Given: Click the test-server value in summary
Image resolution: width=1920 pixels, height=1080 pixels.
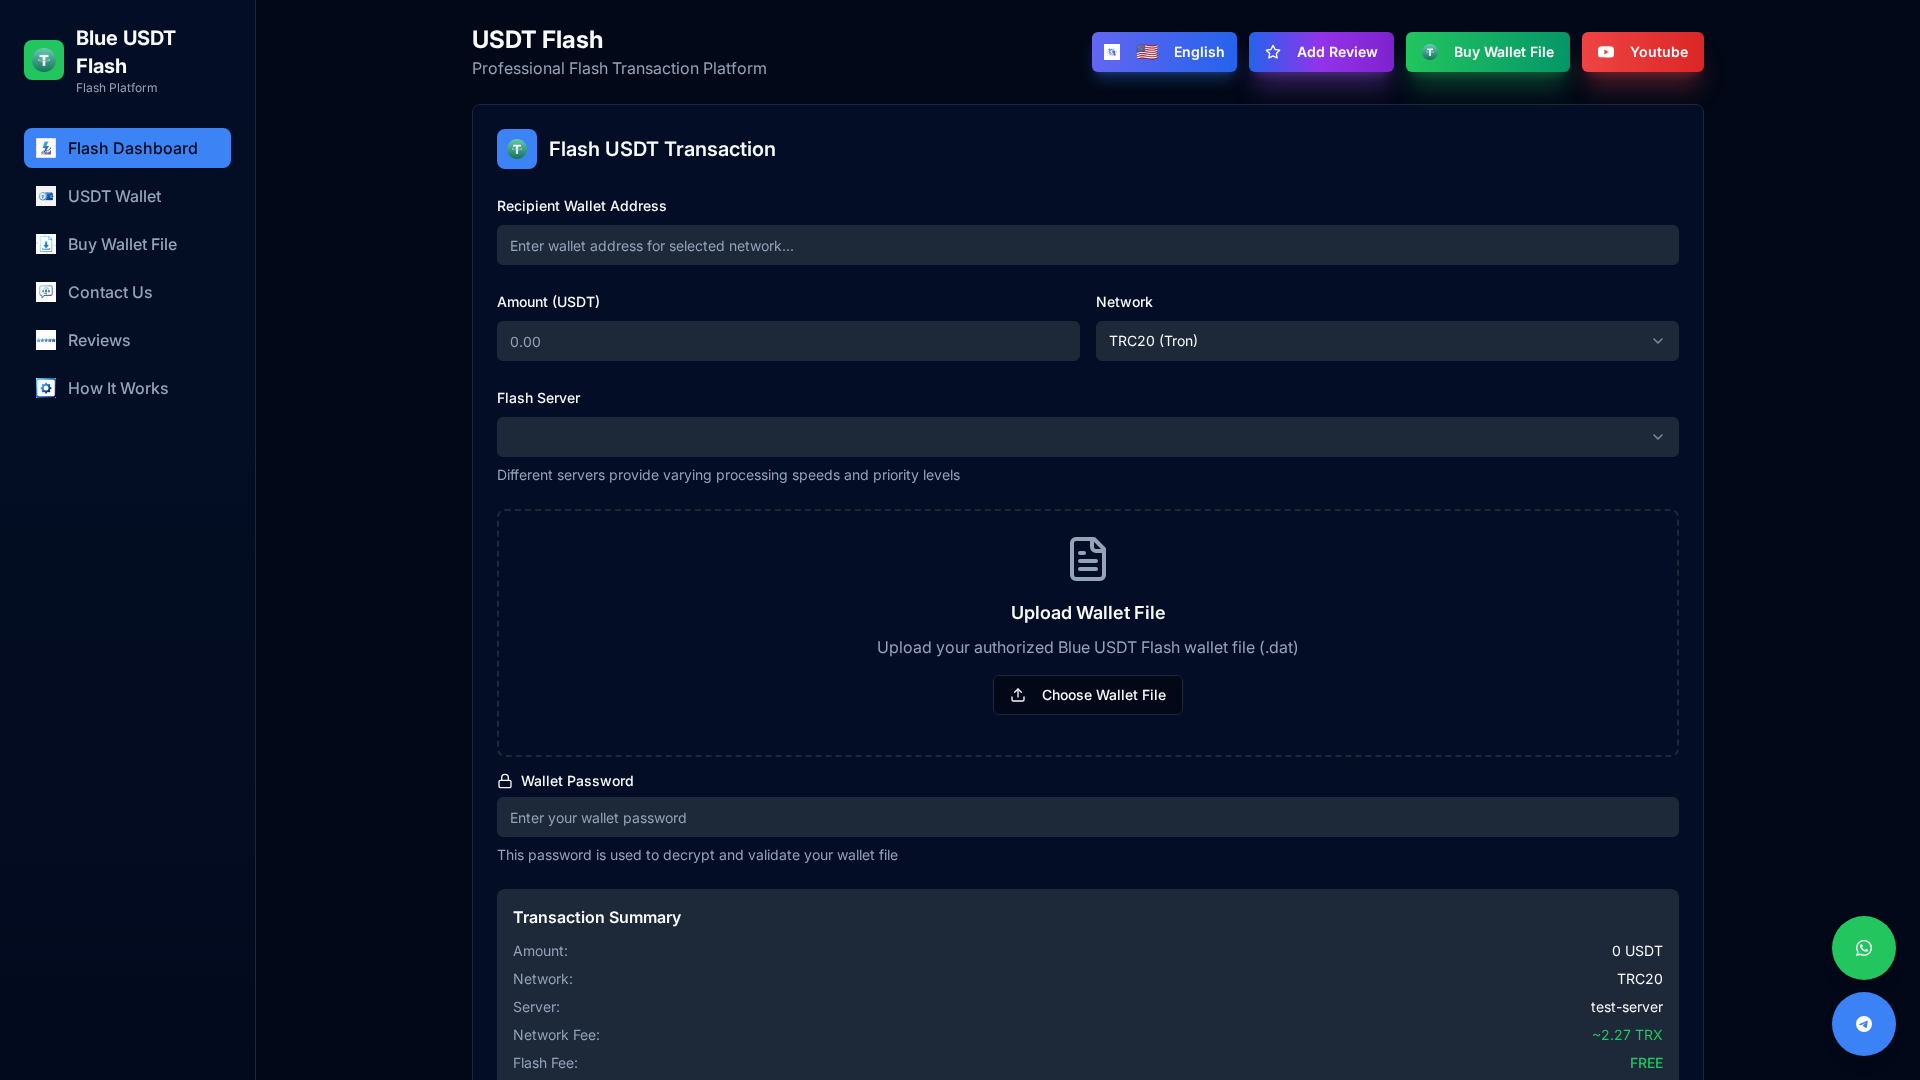Looking at the screenshot, I should [x=1627, y=1007].
